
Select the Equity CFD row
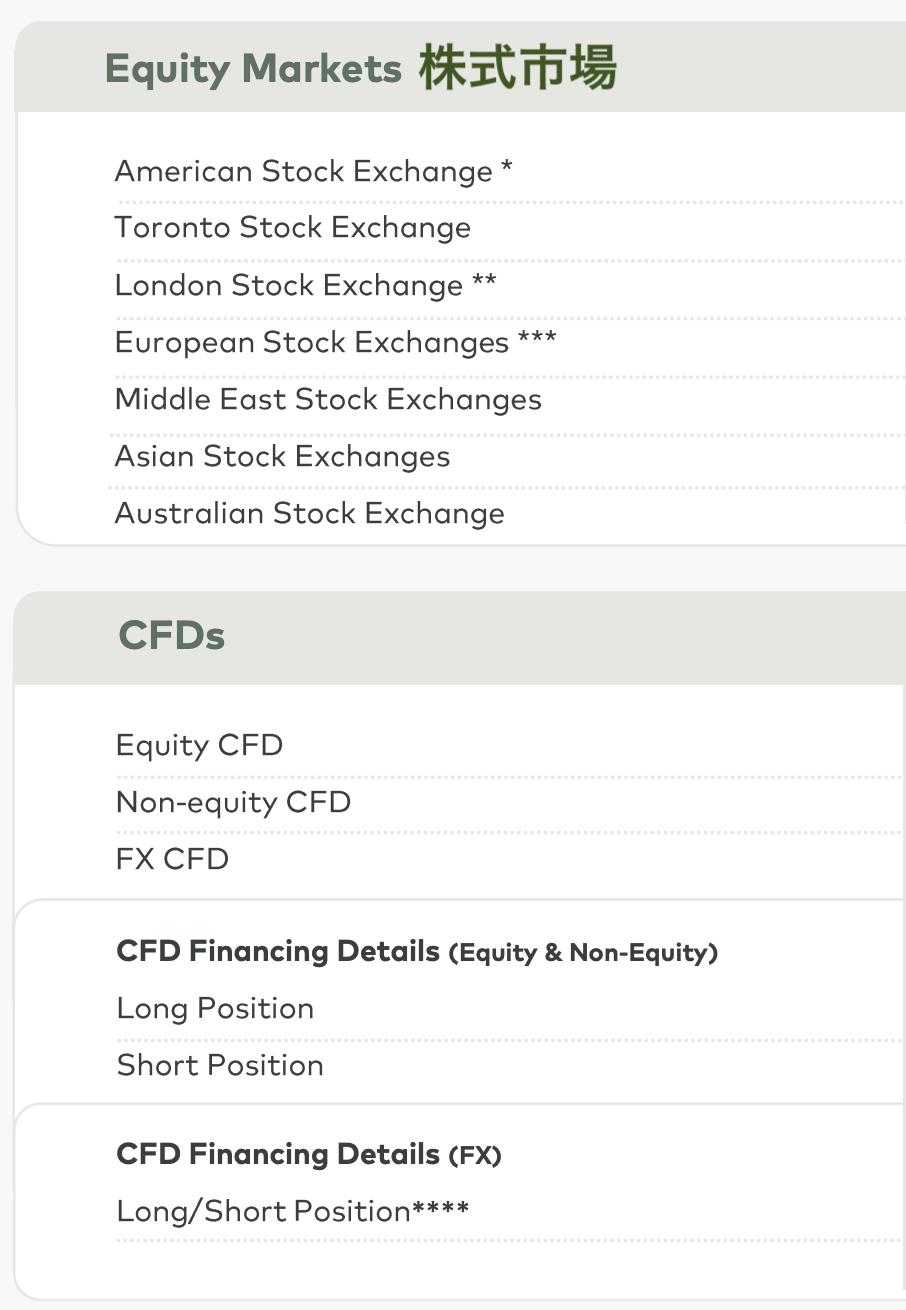point(200,746)
